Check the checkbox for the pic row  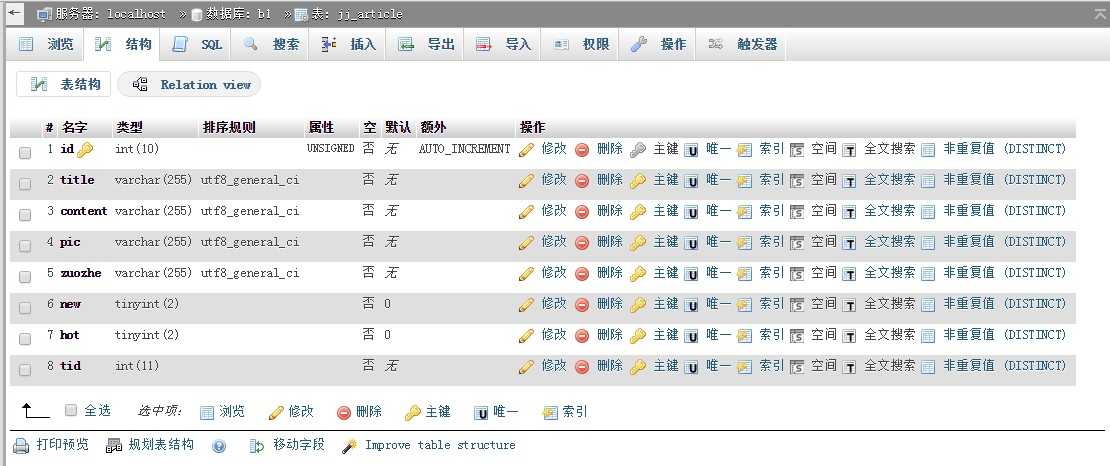click(25, 246)
